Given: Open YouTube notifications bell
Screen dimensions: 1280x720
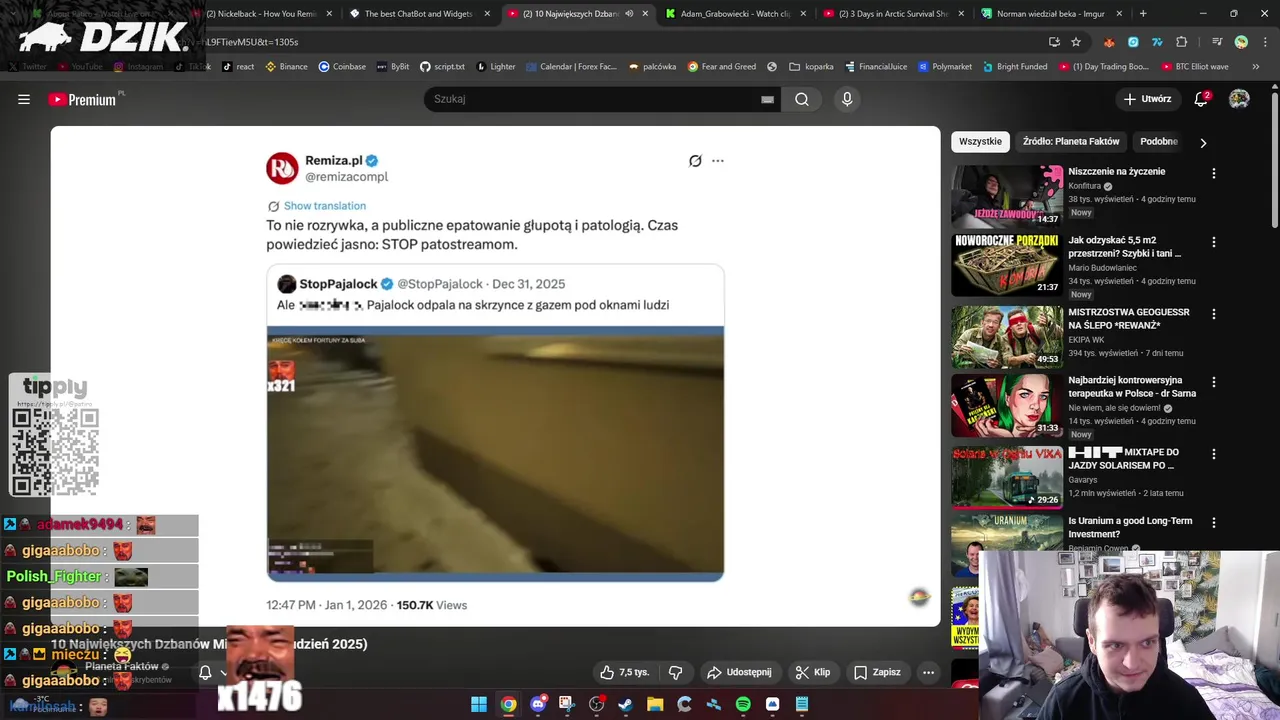Looking at the screenshot, I should pos(1201,99).
